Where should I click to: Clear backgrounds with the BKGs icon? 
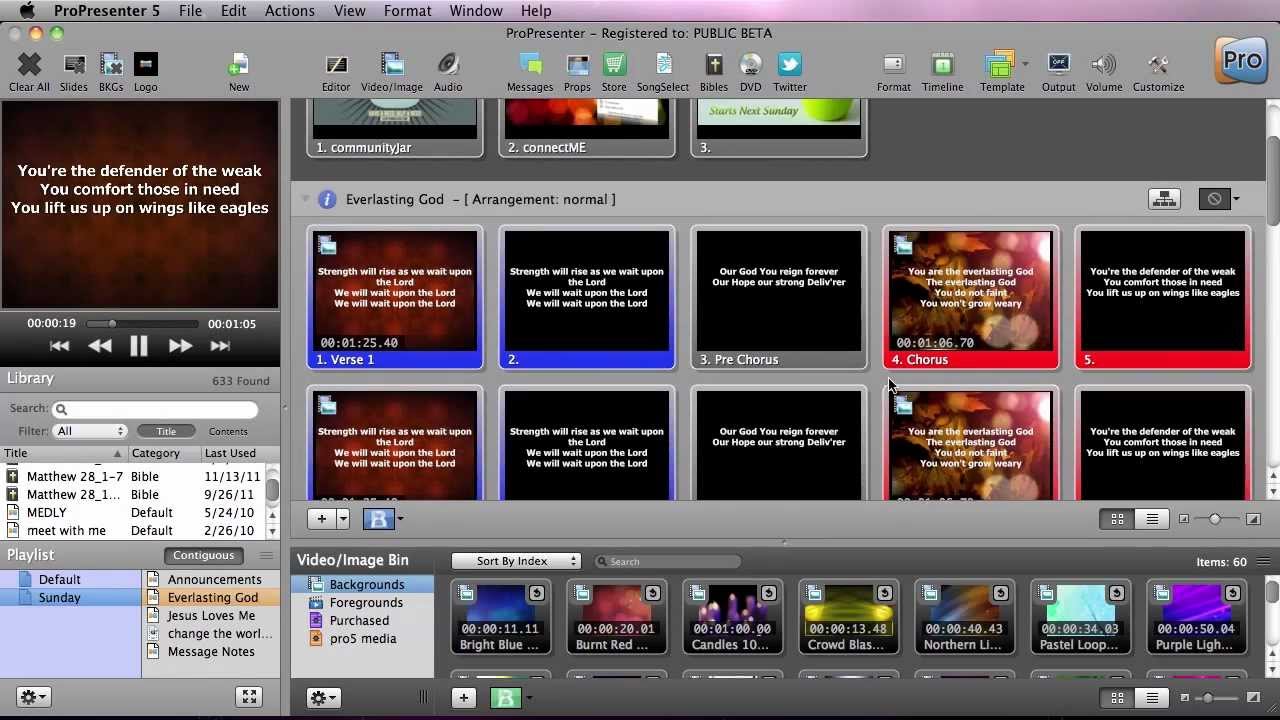tap(111, 66)
